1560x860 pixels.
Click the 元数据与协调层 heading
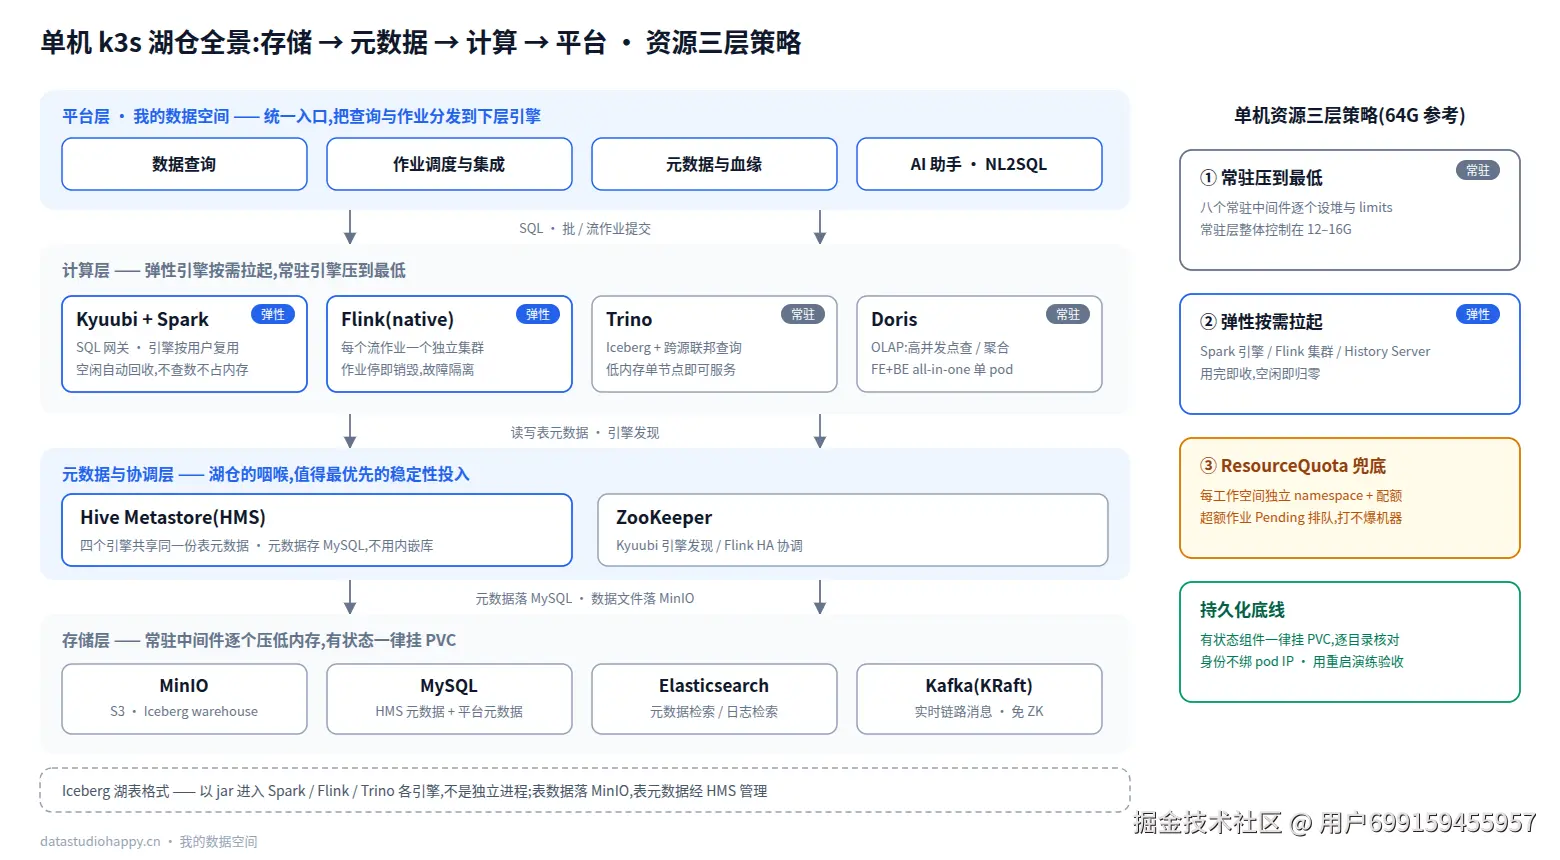tap(265, 474)
